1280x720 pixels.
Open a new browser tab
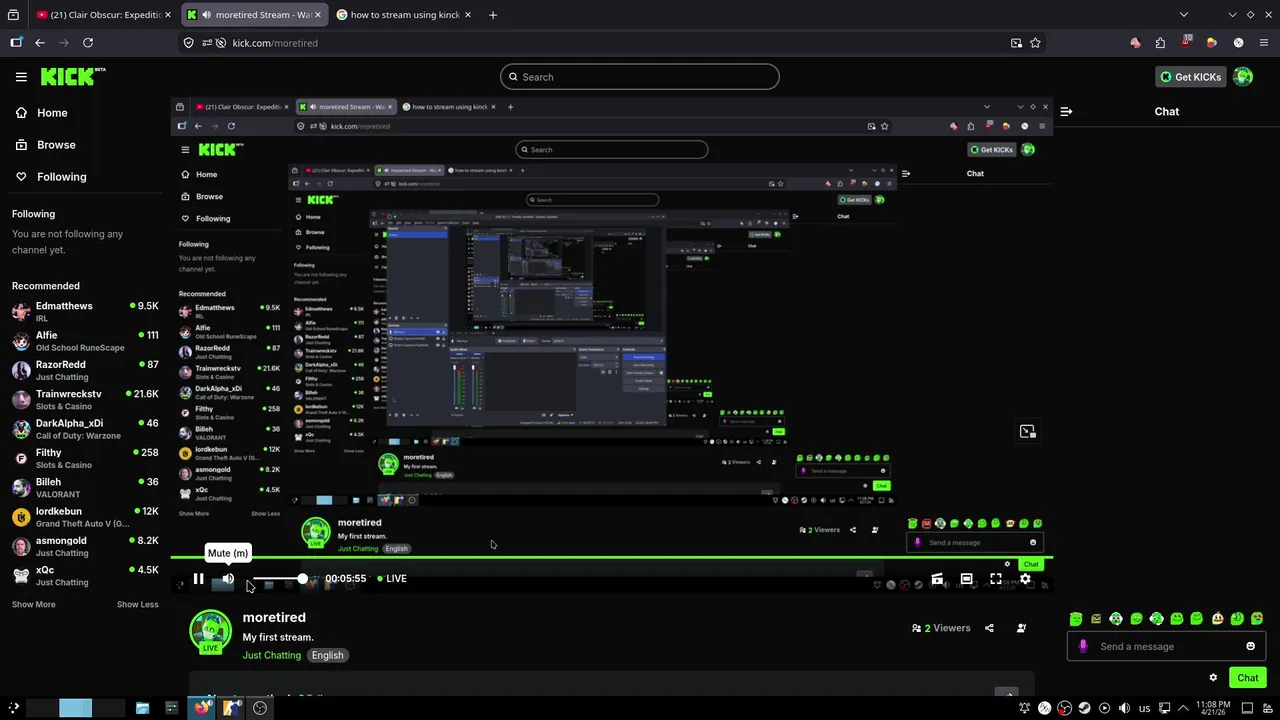pyautogui.click(x=492, y=15)
